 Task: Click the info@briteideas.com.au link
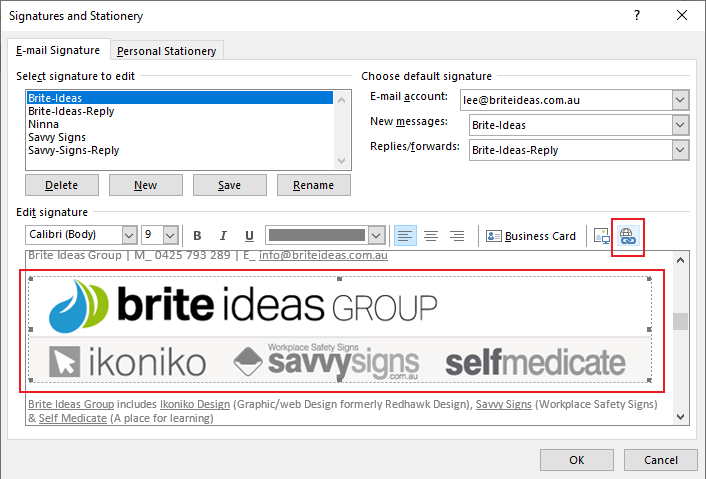(x=323, y=255)
